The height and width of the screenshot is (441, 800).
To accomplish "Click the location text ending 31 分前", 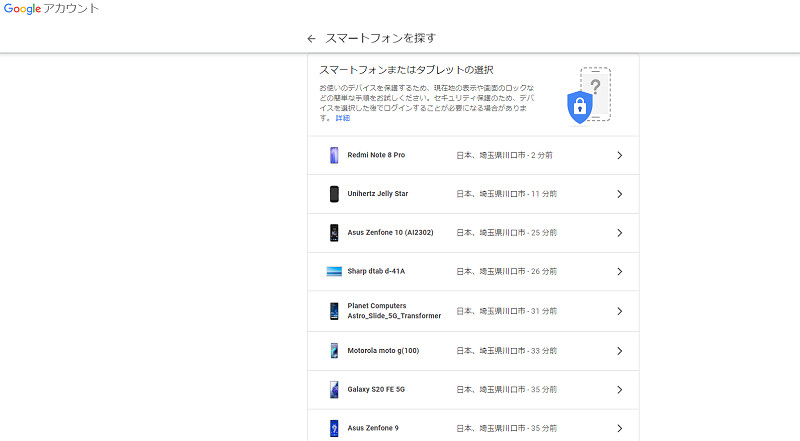I will (506, 311).
